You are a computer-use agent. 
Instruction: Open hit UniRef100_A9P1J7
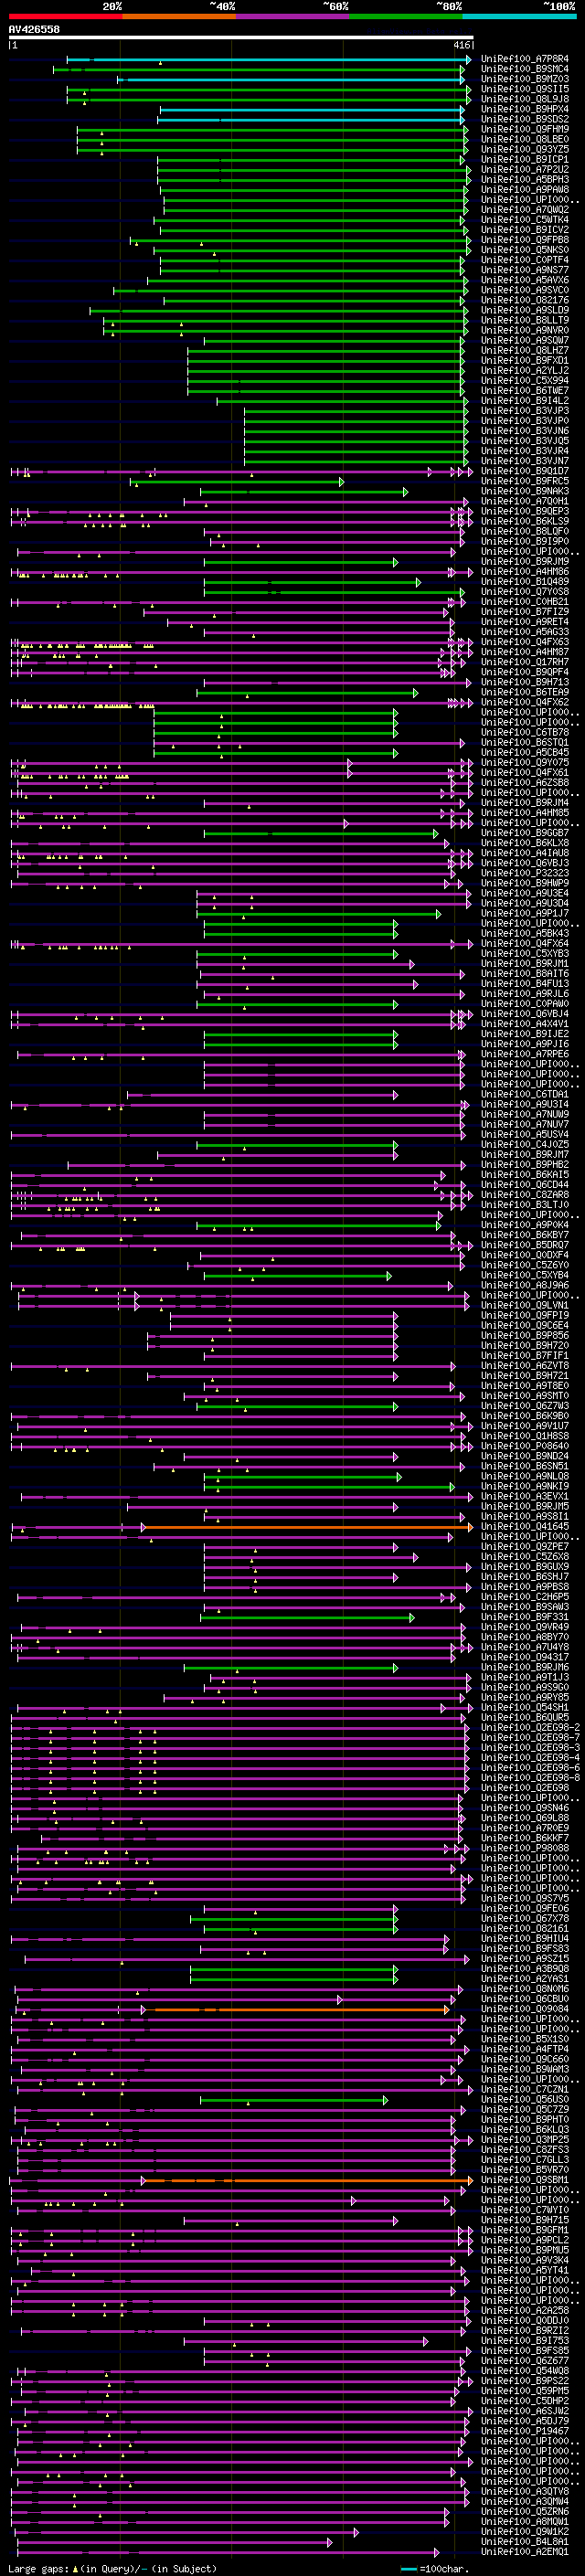[x=525, y=913]
